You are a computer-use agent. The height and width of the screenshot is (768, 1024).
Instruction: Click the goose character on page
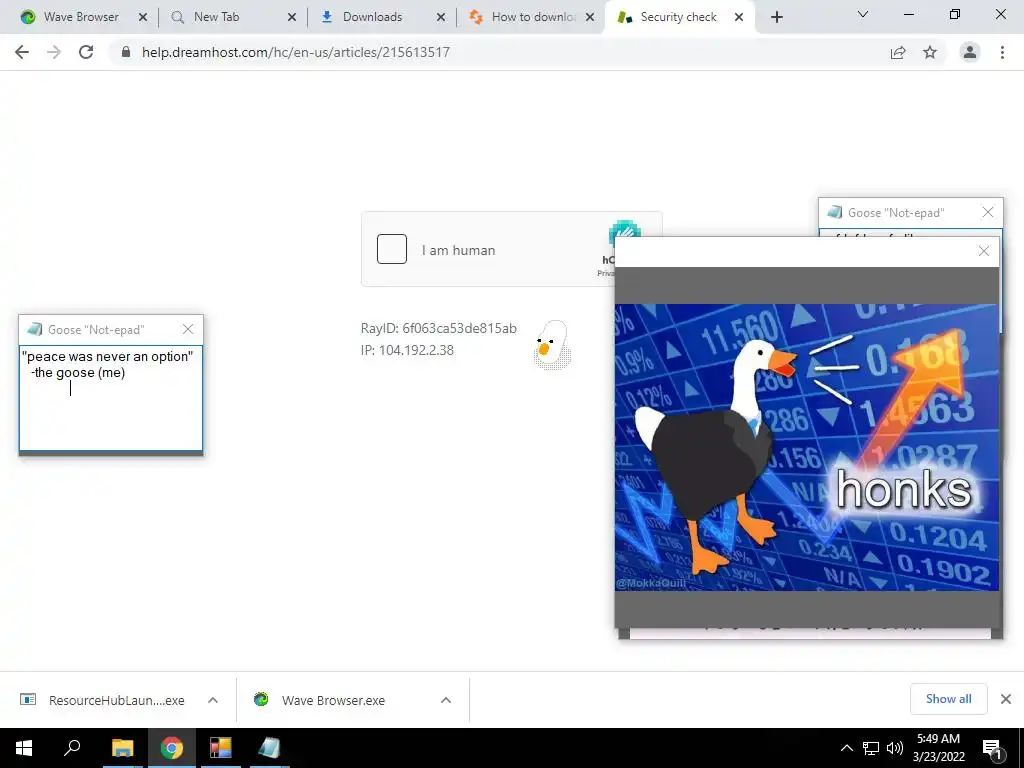pyautogui.click(x=552, y=344)
